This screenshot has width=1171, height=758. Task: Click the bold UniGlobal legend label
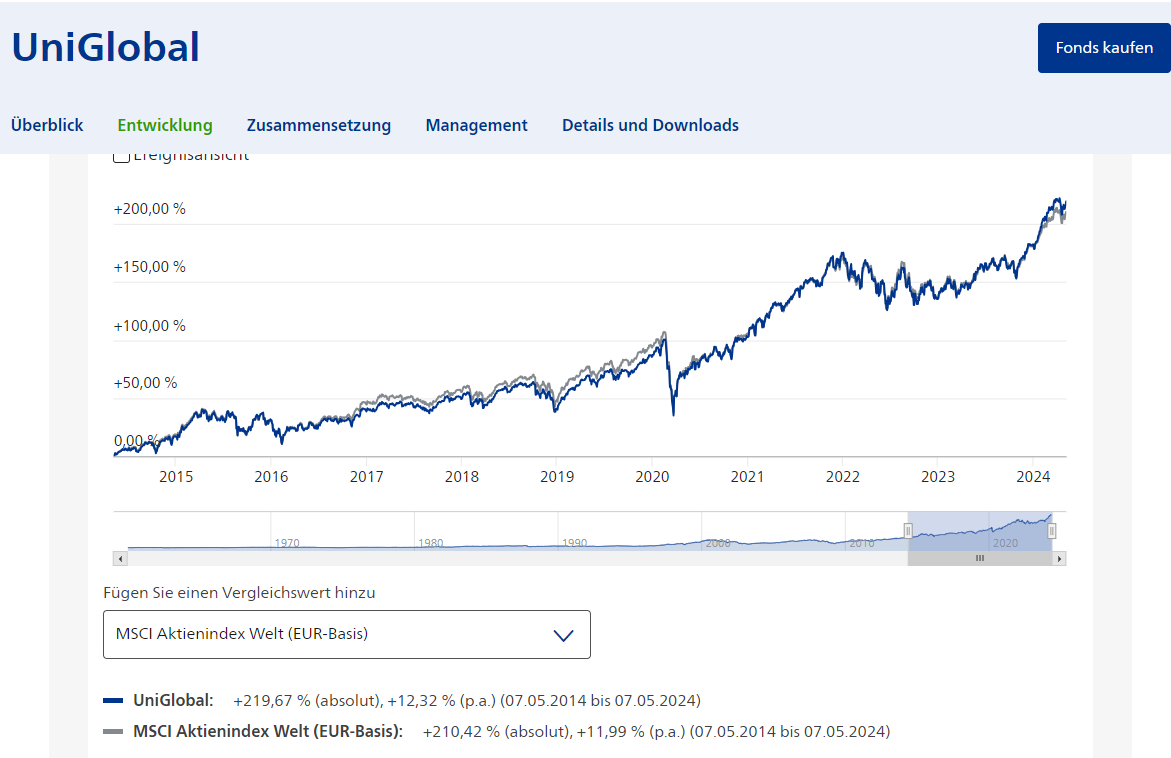[173, 700]
